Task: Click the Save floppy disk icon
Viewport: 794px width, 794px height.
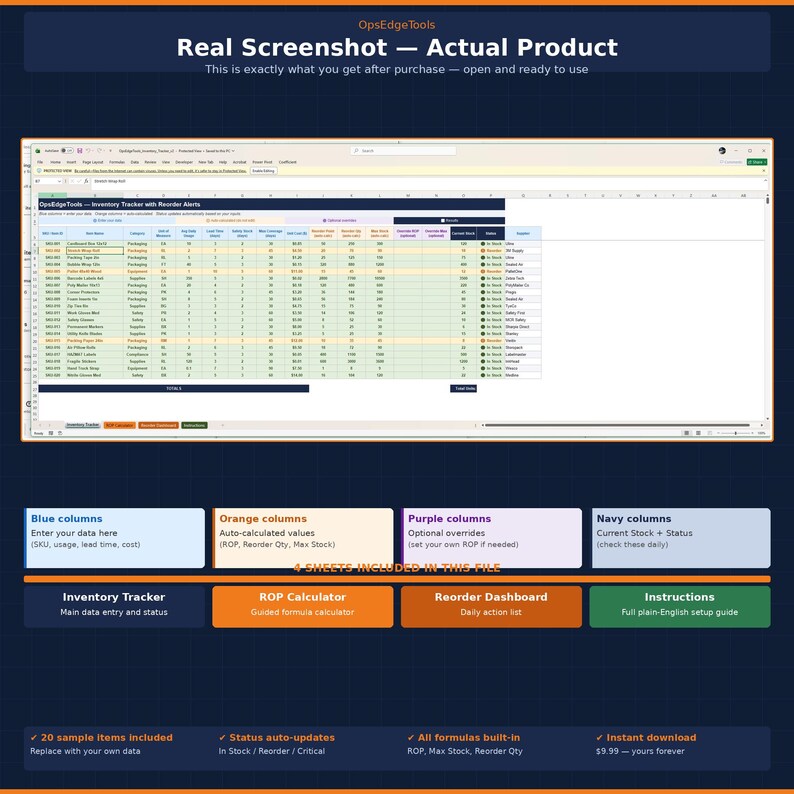Action: tap(80, 150)
